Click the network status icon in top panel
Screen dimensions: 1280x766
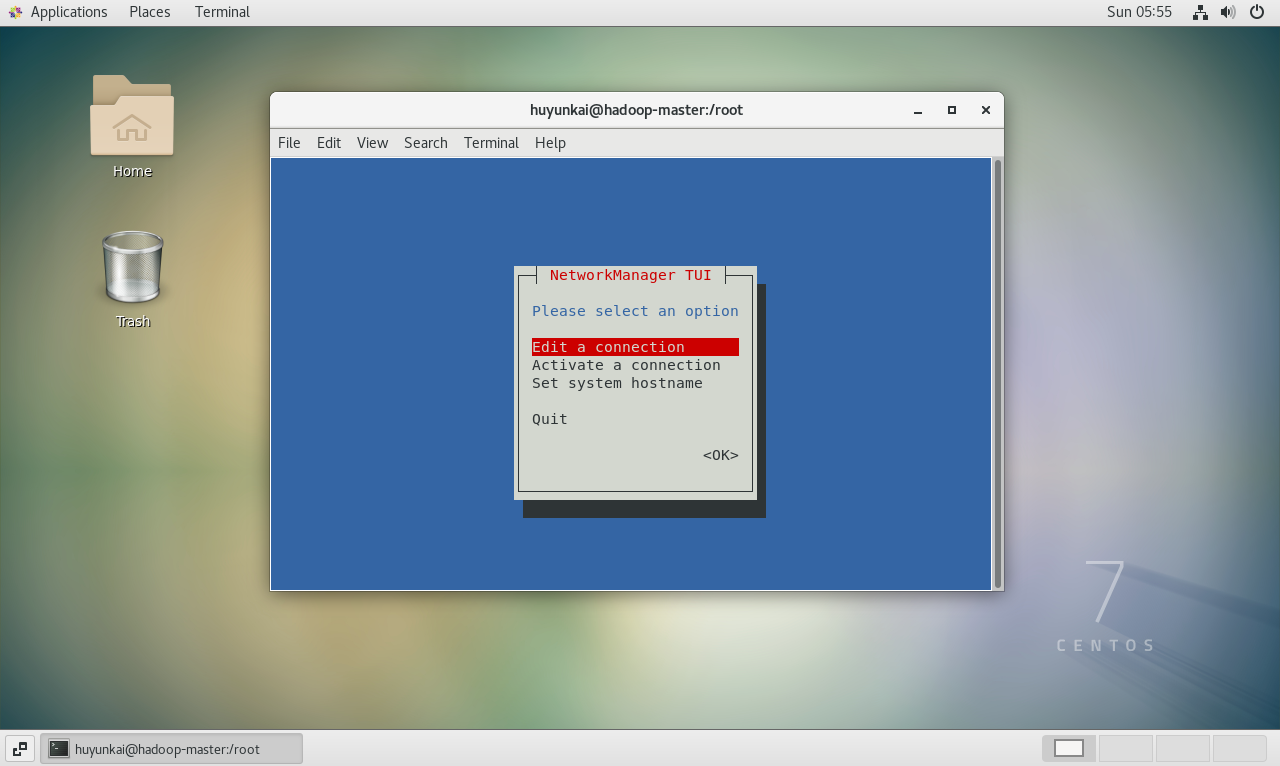pos(1200,12)
